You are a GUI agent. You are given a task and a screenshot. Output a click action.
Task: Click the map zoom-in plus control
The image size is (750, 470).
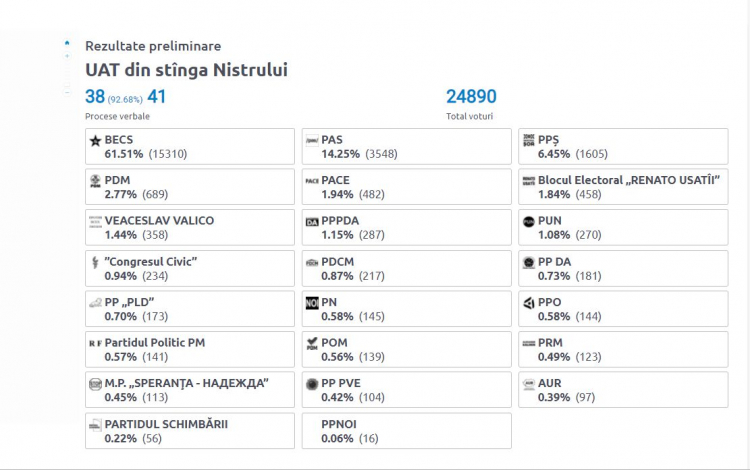[67, 56]
